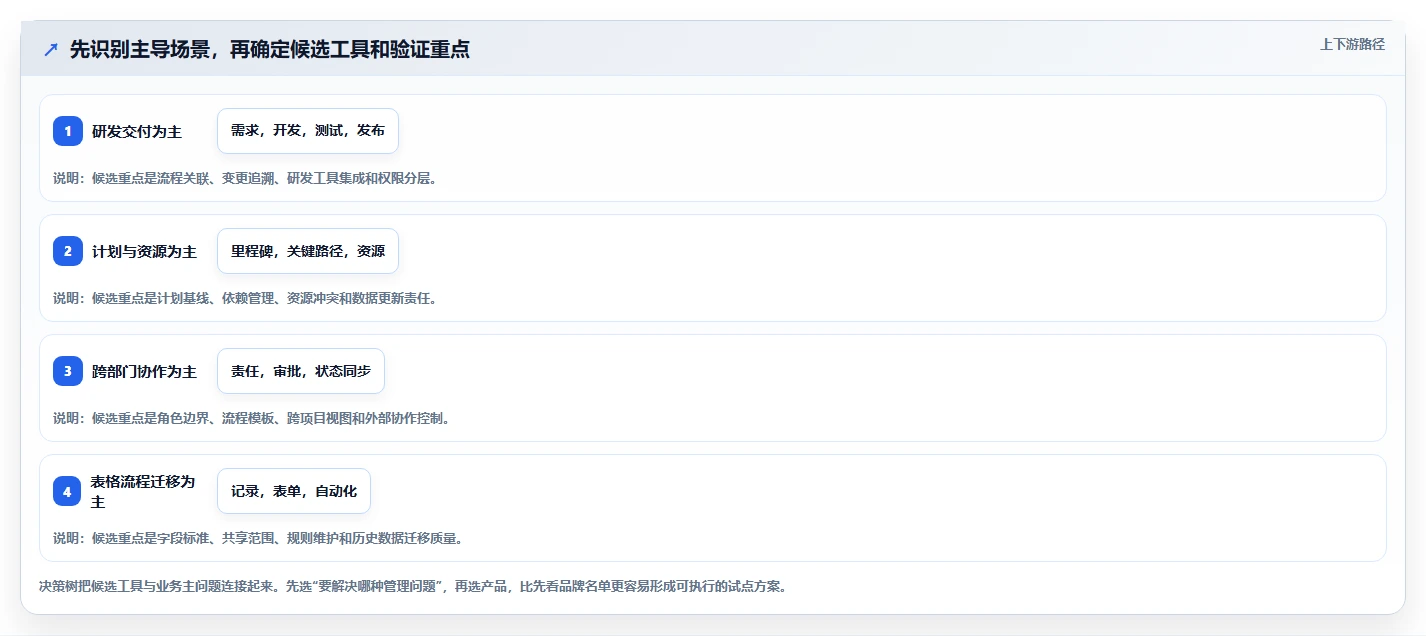Select the 记录，表单，自动化 chip
Image resolution: width=1426 pixels, height=636 pixels.
pos(294,491)
